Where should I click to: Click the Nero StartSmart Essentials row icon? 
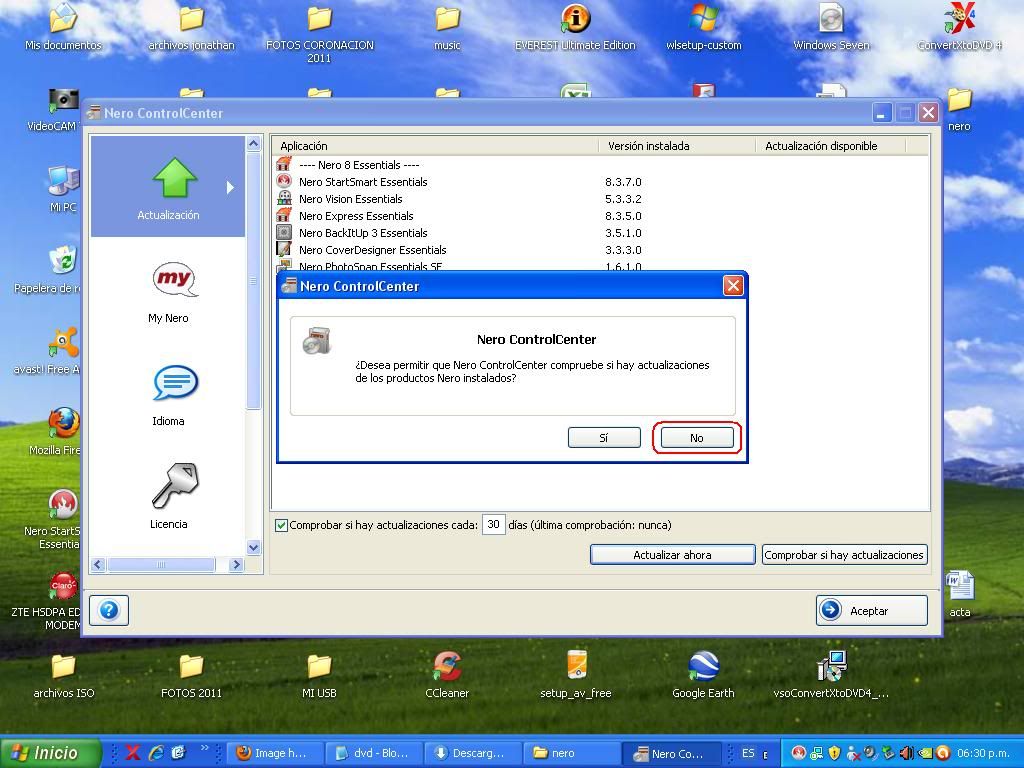[284, 182]
